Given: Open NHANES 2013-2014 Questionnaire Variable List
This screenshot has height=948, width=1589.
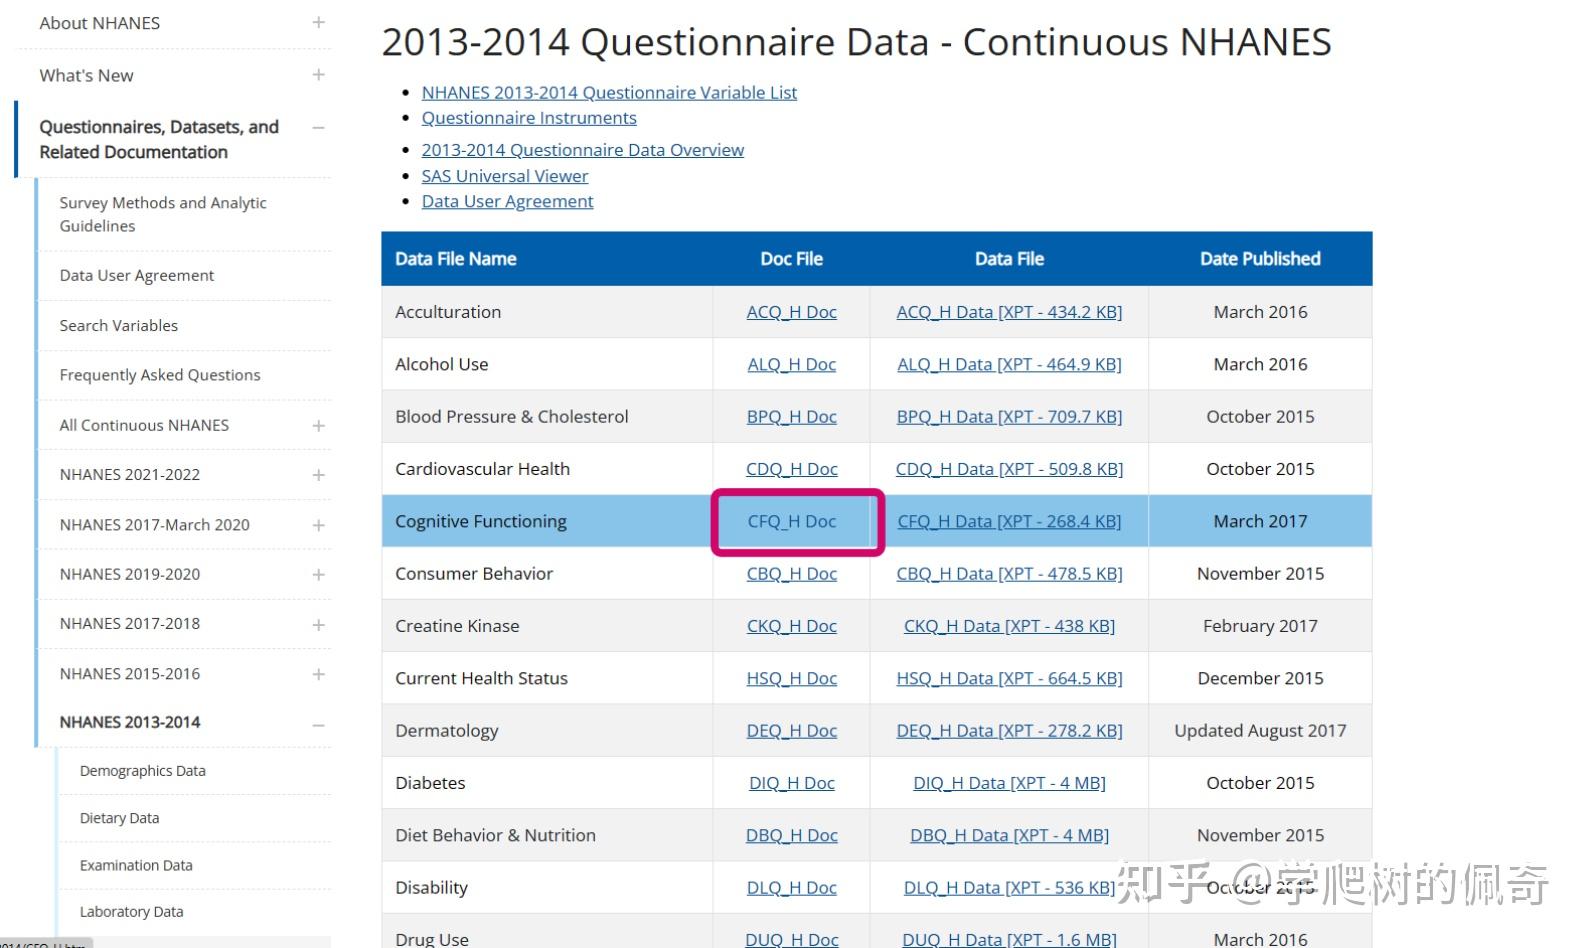Looking at the screenshot, I should click(x=609, y=93).
